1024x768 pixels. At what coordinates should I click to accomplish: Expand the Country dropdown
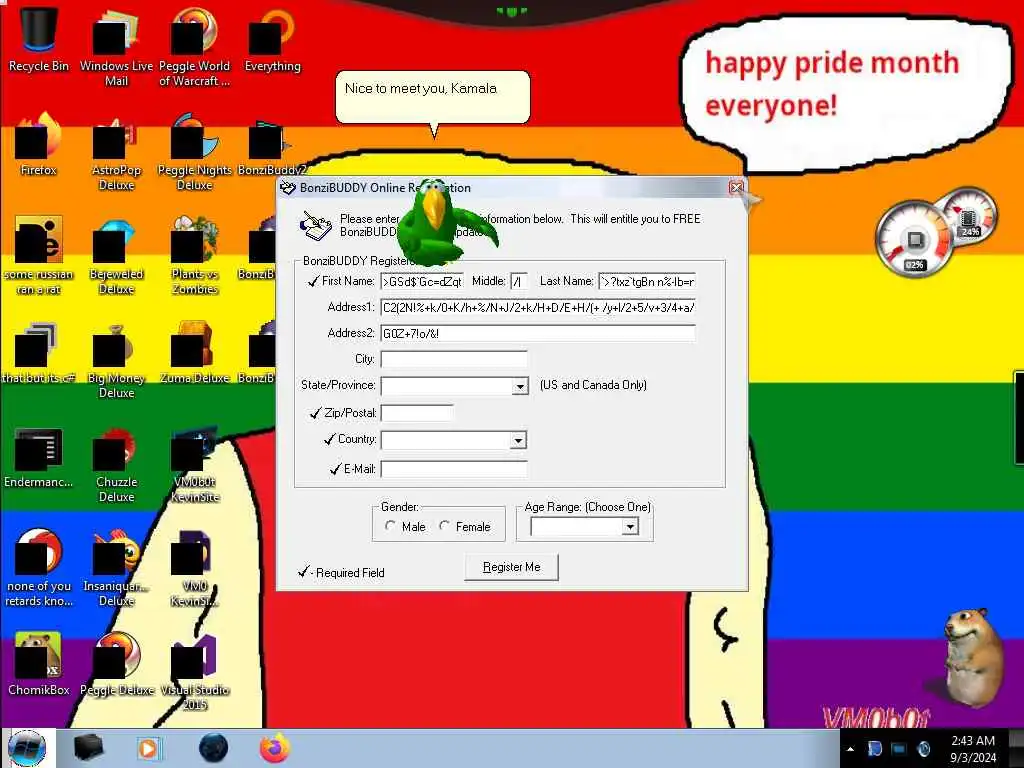point(518,440)
